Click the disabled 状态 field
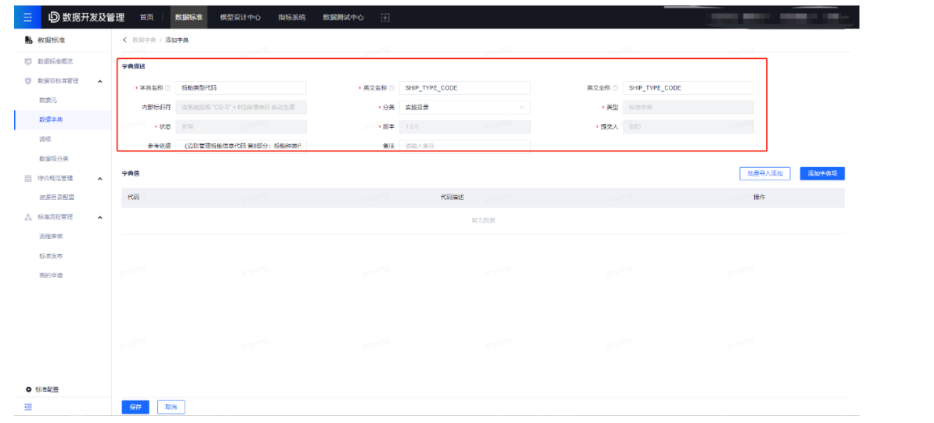 (x=241, y=127)
